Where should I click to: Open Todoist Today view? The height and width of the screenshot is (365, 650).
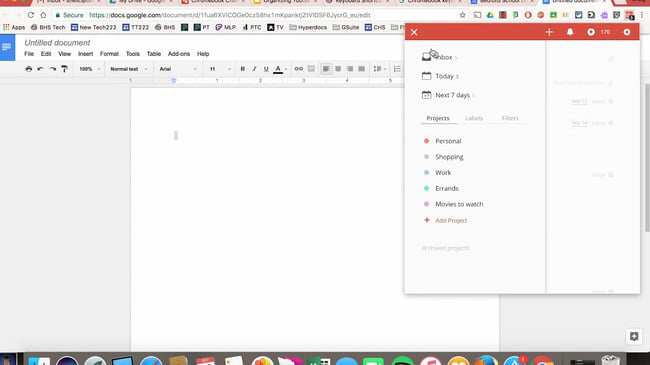tap(440, 76)
